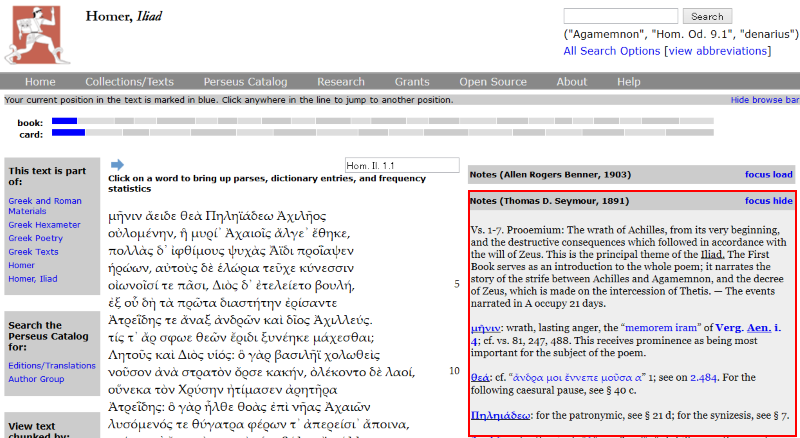Click the θεά lemma link in notes
Viewport: 800px width, 438px height.
480,378
